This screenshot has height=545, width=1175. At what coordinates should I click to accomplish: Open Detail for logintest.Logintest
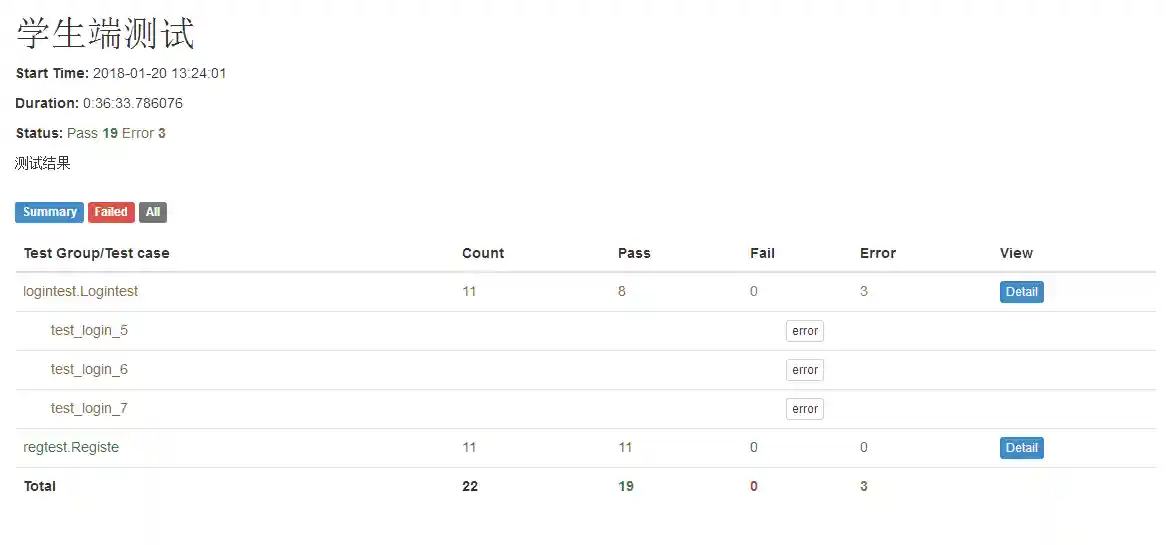pos(1021,292)
